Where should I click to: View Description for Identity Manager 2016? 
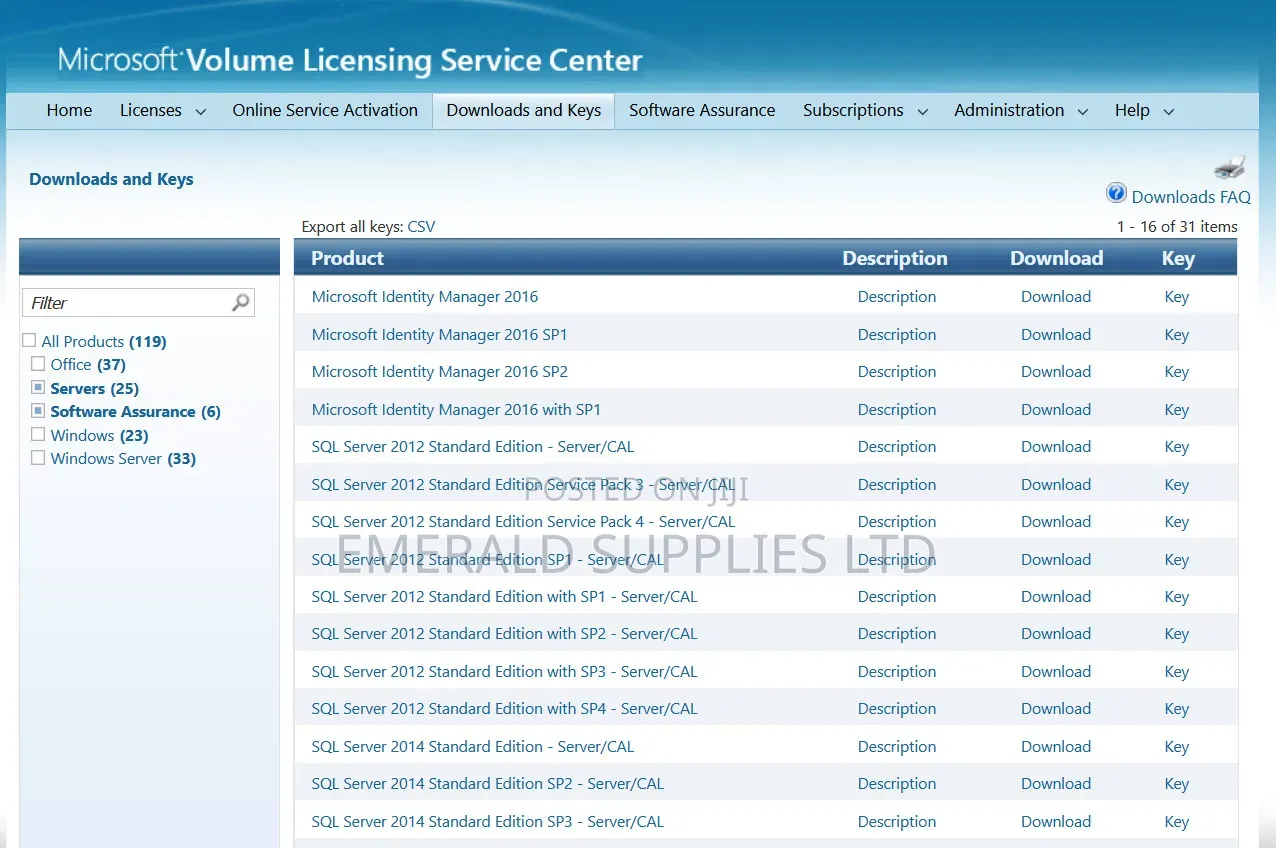[x=897, y=296]
